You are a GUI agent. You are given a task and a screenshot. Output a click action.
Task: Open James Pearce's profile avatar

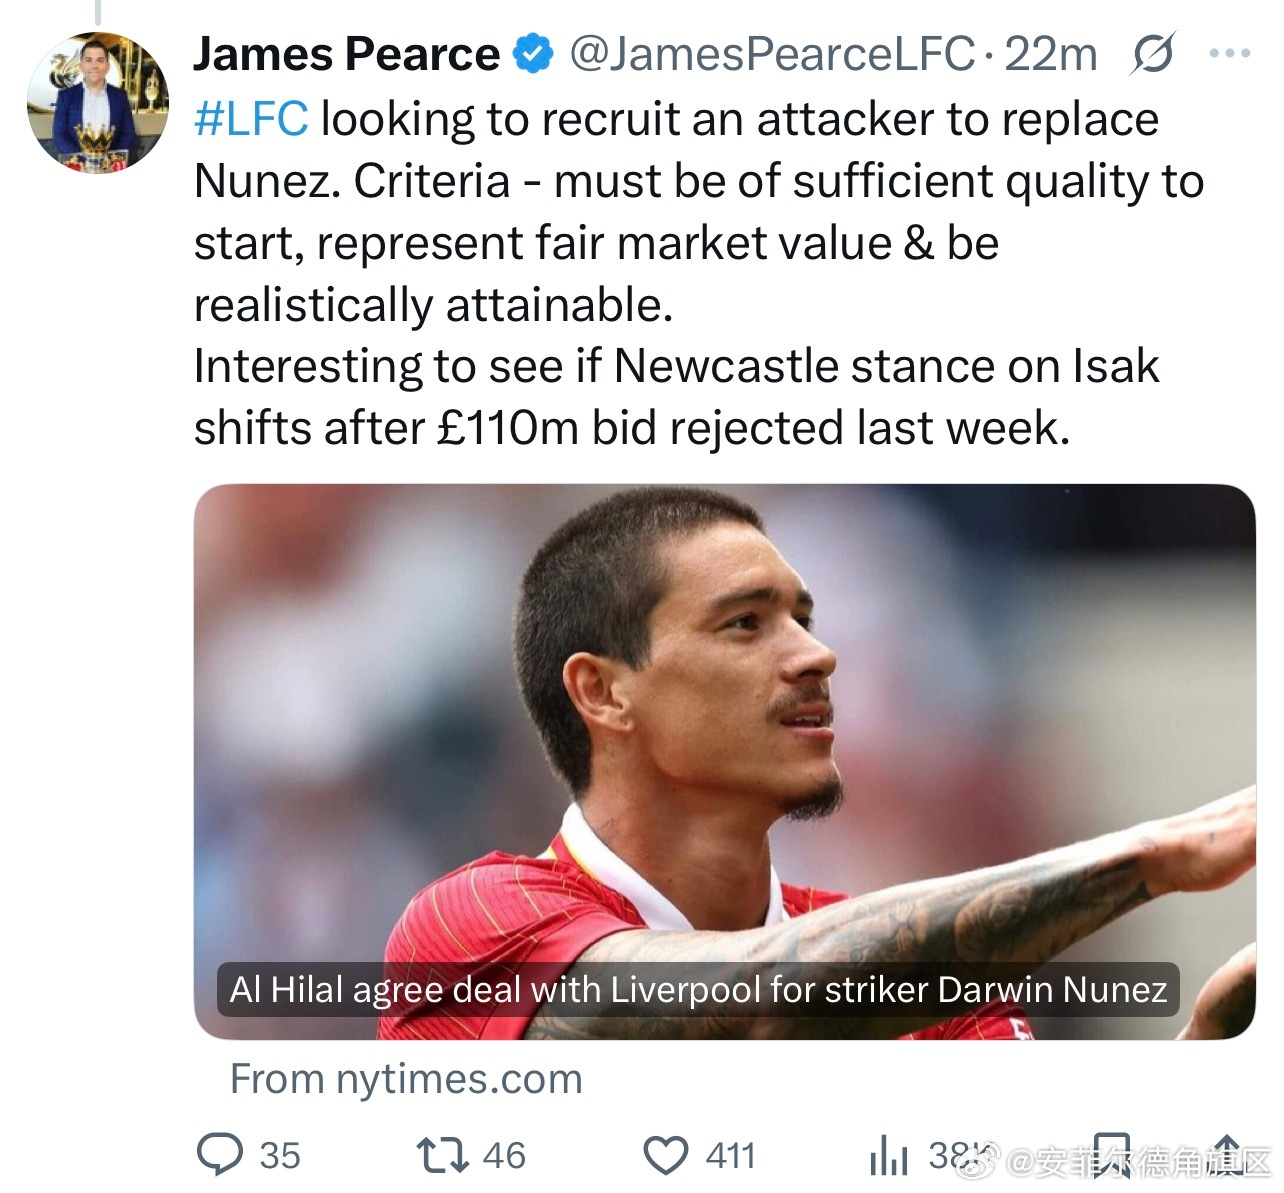coord(97,103)
